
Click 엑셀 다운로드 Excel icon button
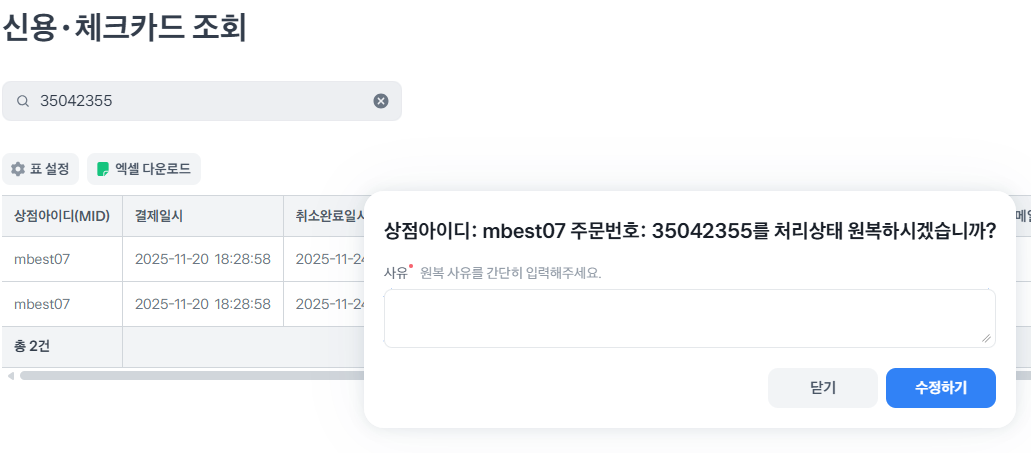144,169
